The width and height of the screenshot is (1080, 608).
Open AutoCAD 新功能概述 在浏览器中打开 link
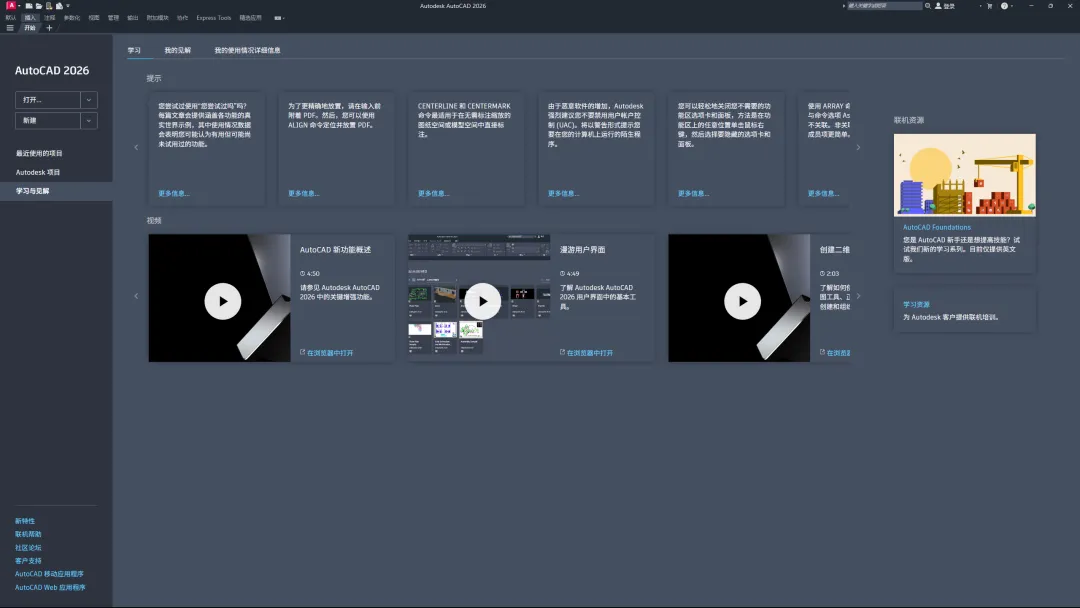(330, 353)
